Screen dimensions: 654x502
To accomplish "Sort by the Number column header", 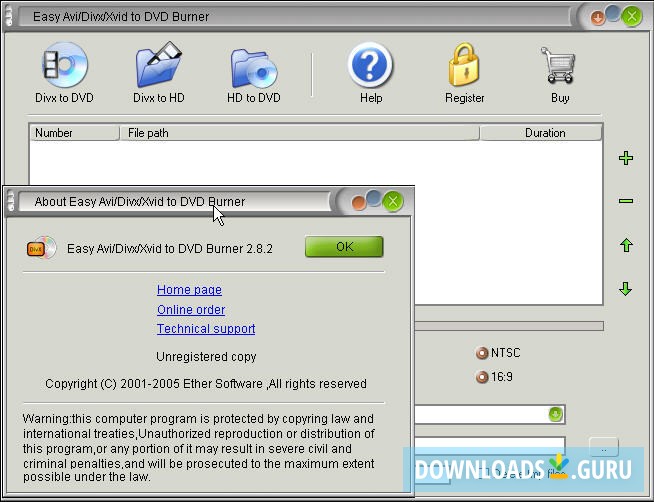I will [74, 133].
